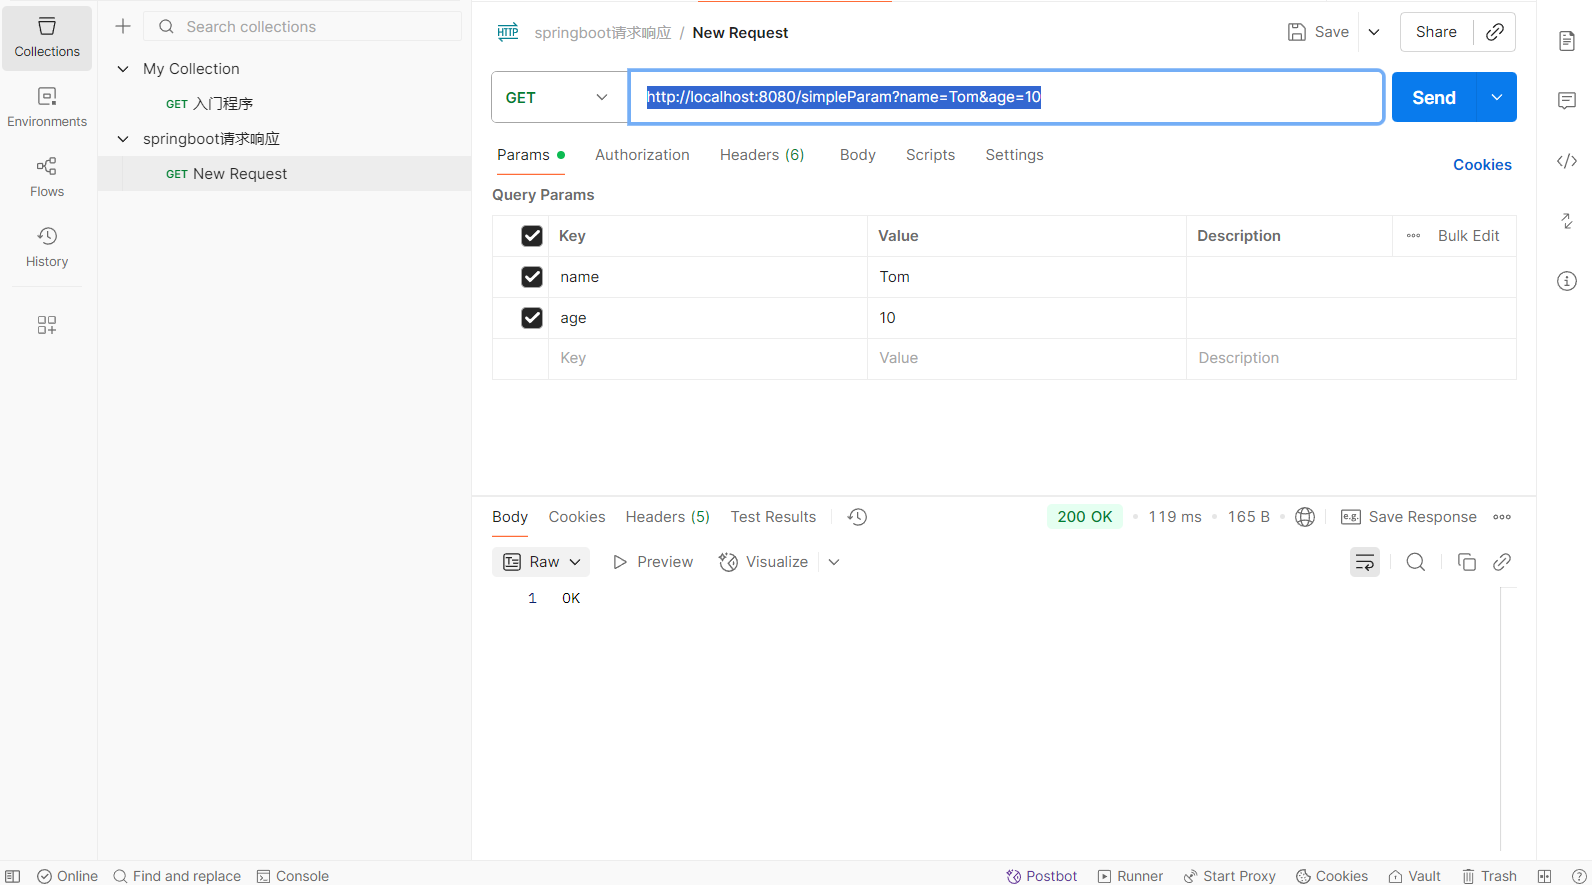Click the Visualize response button
The image size is (1592, 885).
[764, 562]
